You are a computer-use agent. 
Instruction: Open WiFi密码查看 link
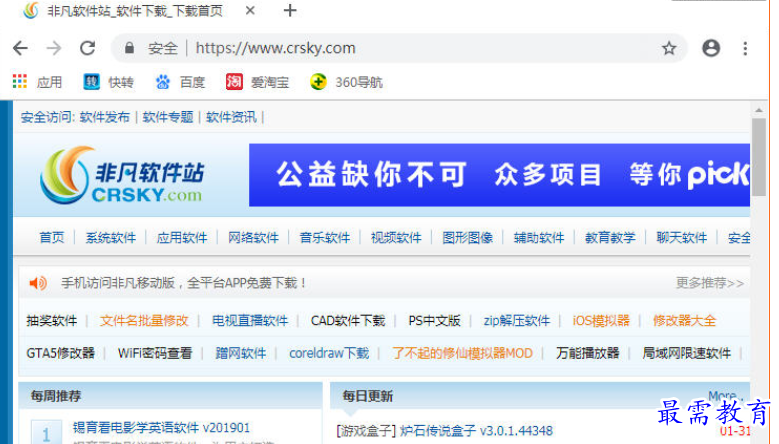155,353
